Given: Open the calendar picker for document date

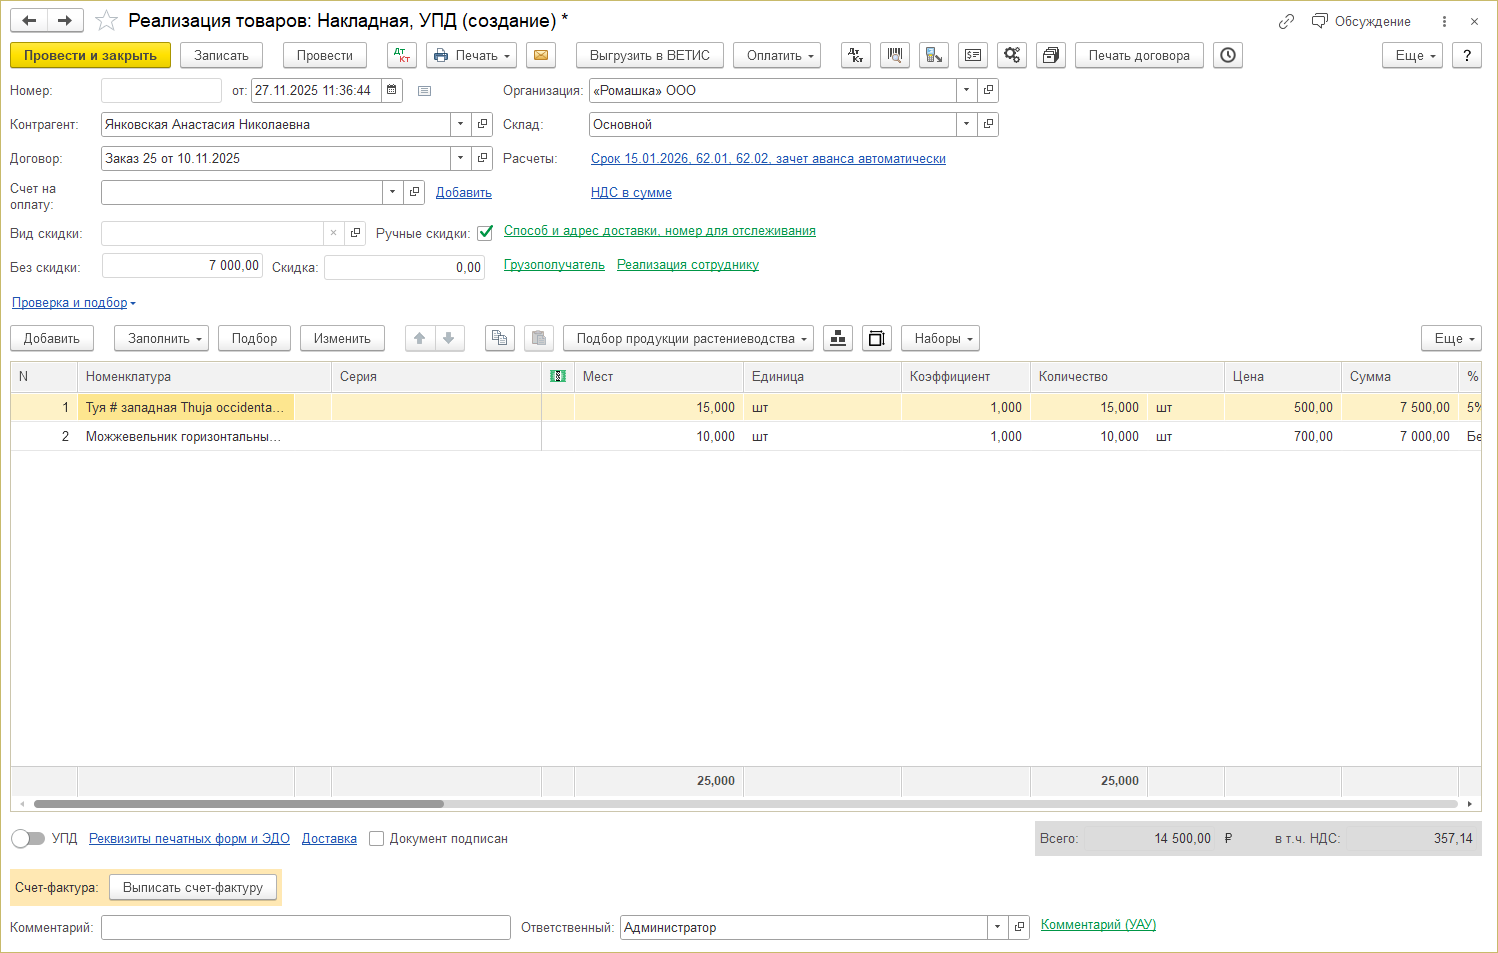Looking at the screenshot, I should coord(392,91).
